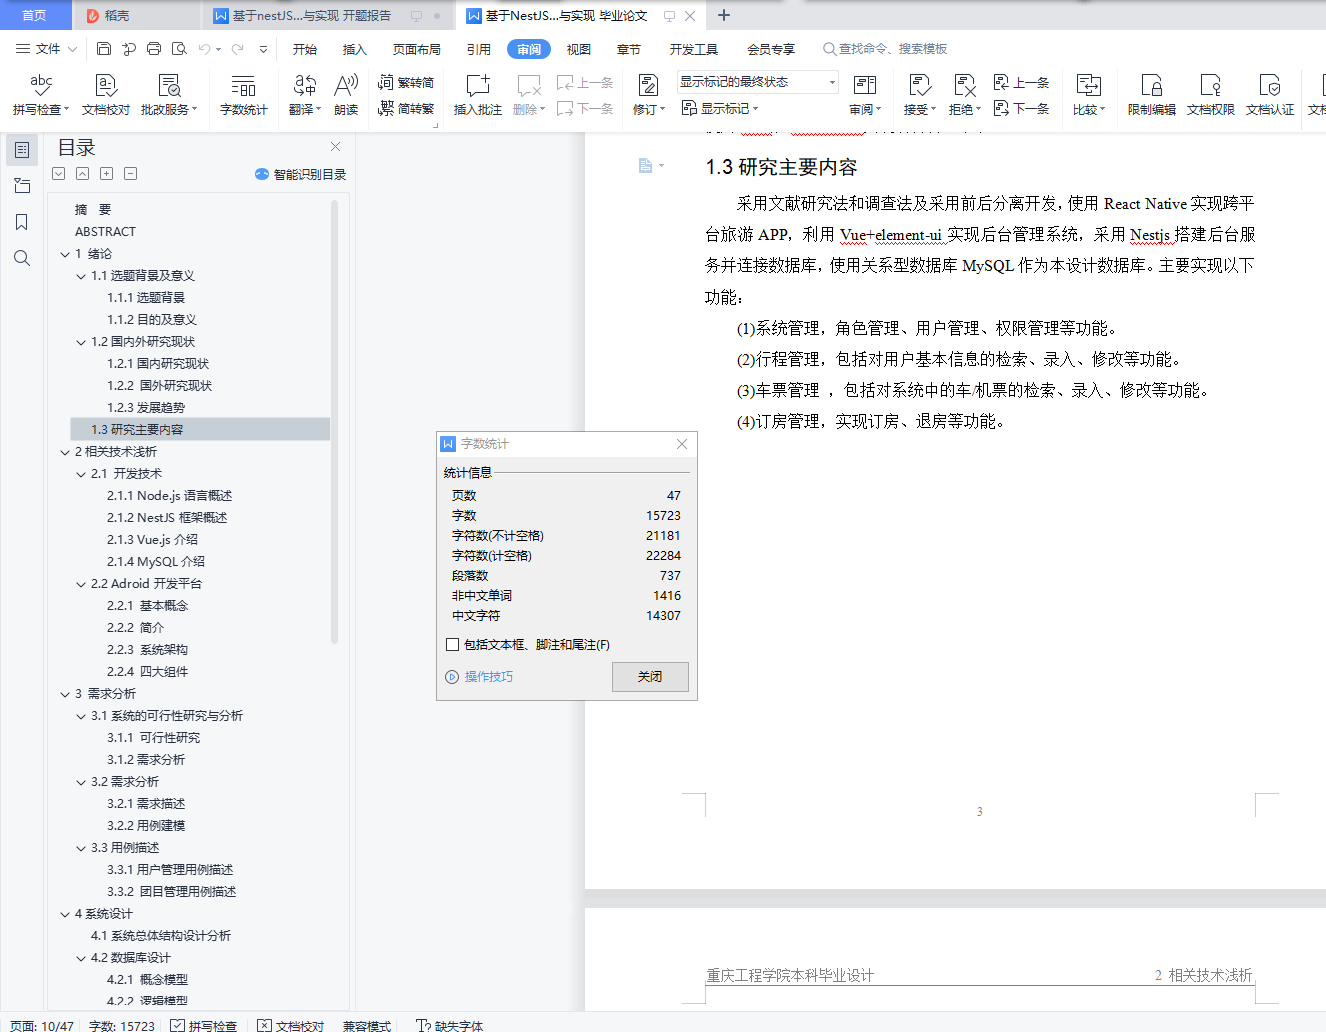
Task: Switch to the 插入 ribbon tab
Action: [x=355, y=49]
